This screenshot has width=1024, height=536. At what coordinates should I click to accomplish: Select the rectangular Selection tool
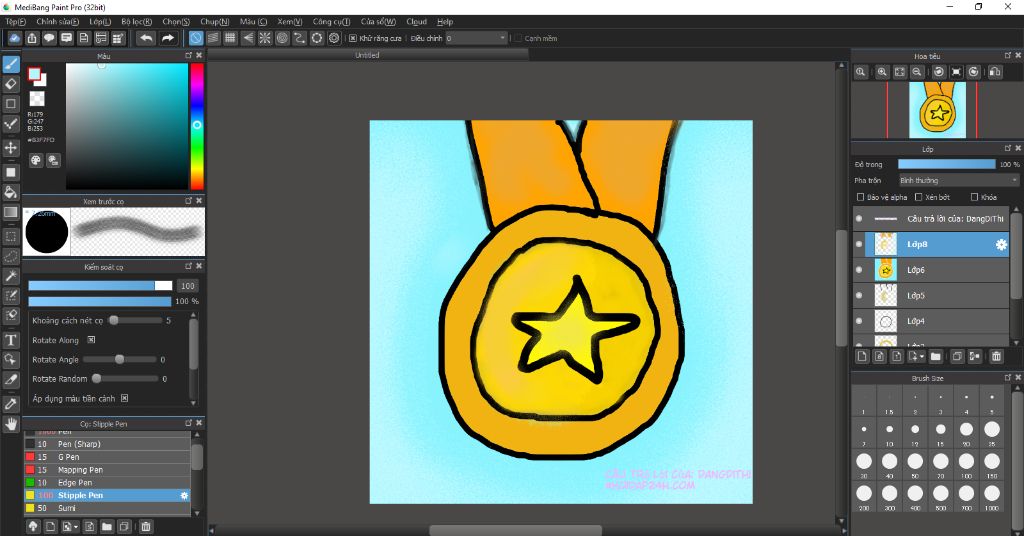(11, 236)
